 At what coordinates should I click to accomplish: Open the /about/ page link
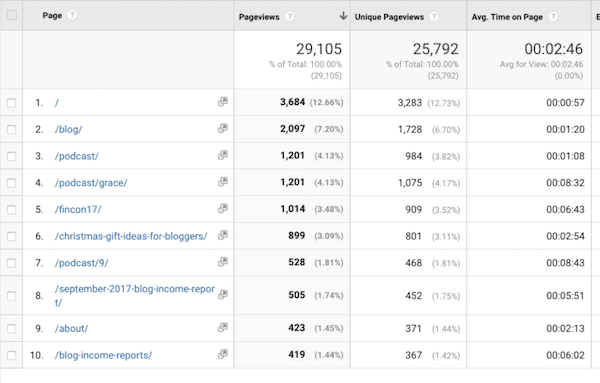(x=71, y=329)
